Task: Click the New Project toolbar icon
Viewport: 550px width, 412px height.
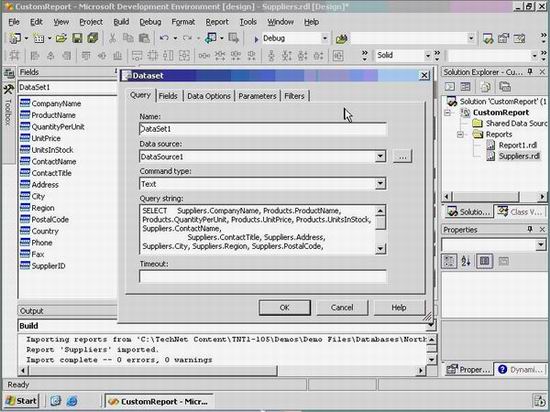Action: click(x=14, y=38)
